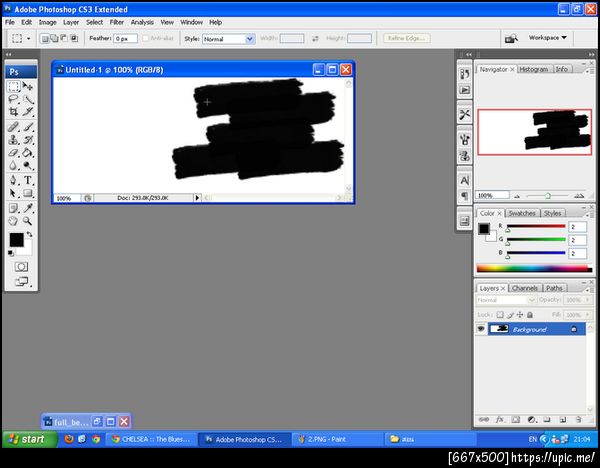Toggle Quick Mask mode
The width and height of the screenshot is (600, 468).
coord(21,267)
